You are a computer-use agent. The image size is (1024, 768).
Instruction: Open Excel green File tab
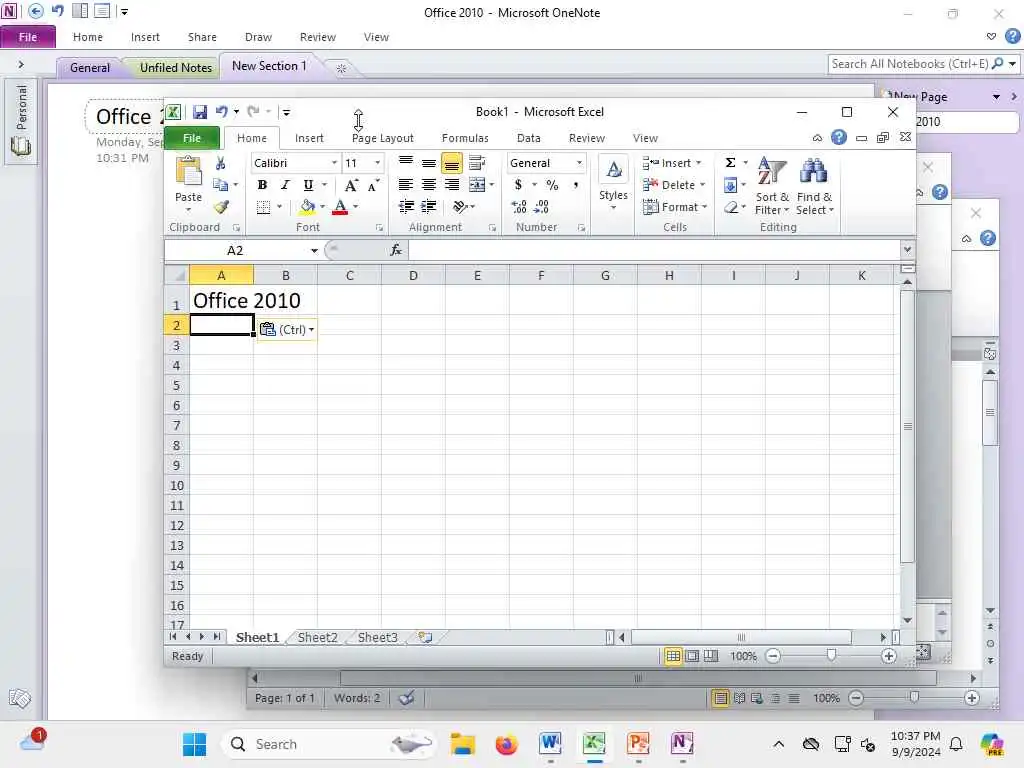click(192, 138)
